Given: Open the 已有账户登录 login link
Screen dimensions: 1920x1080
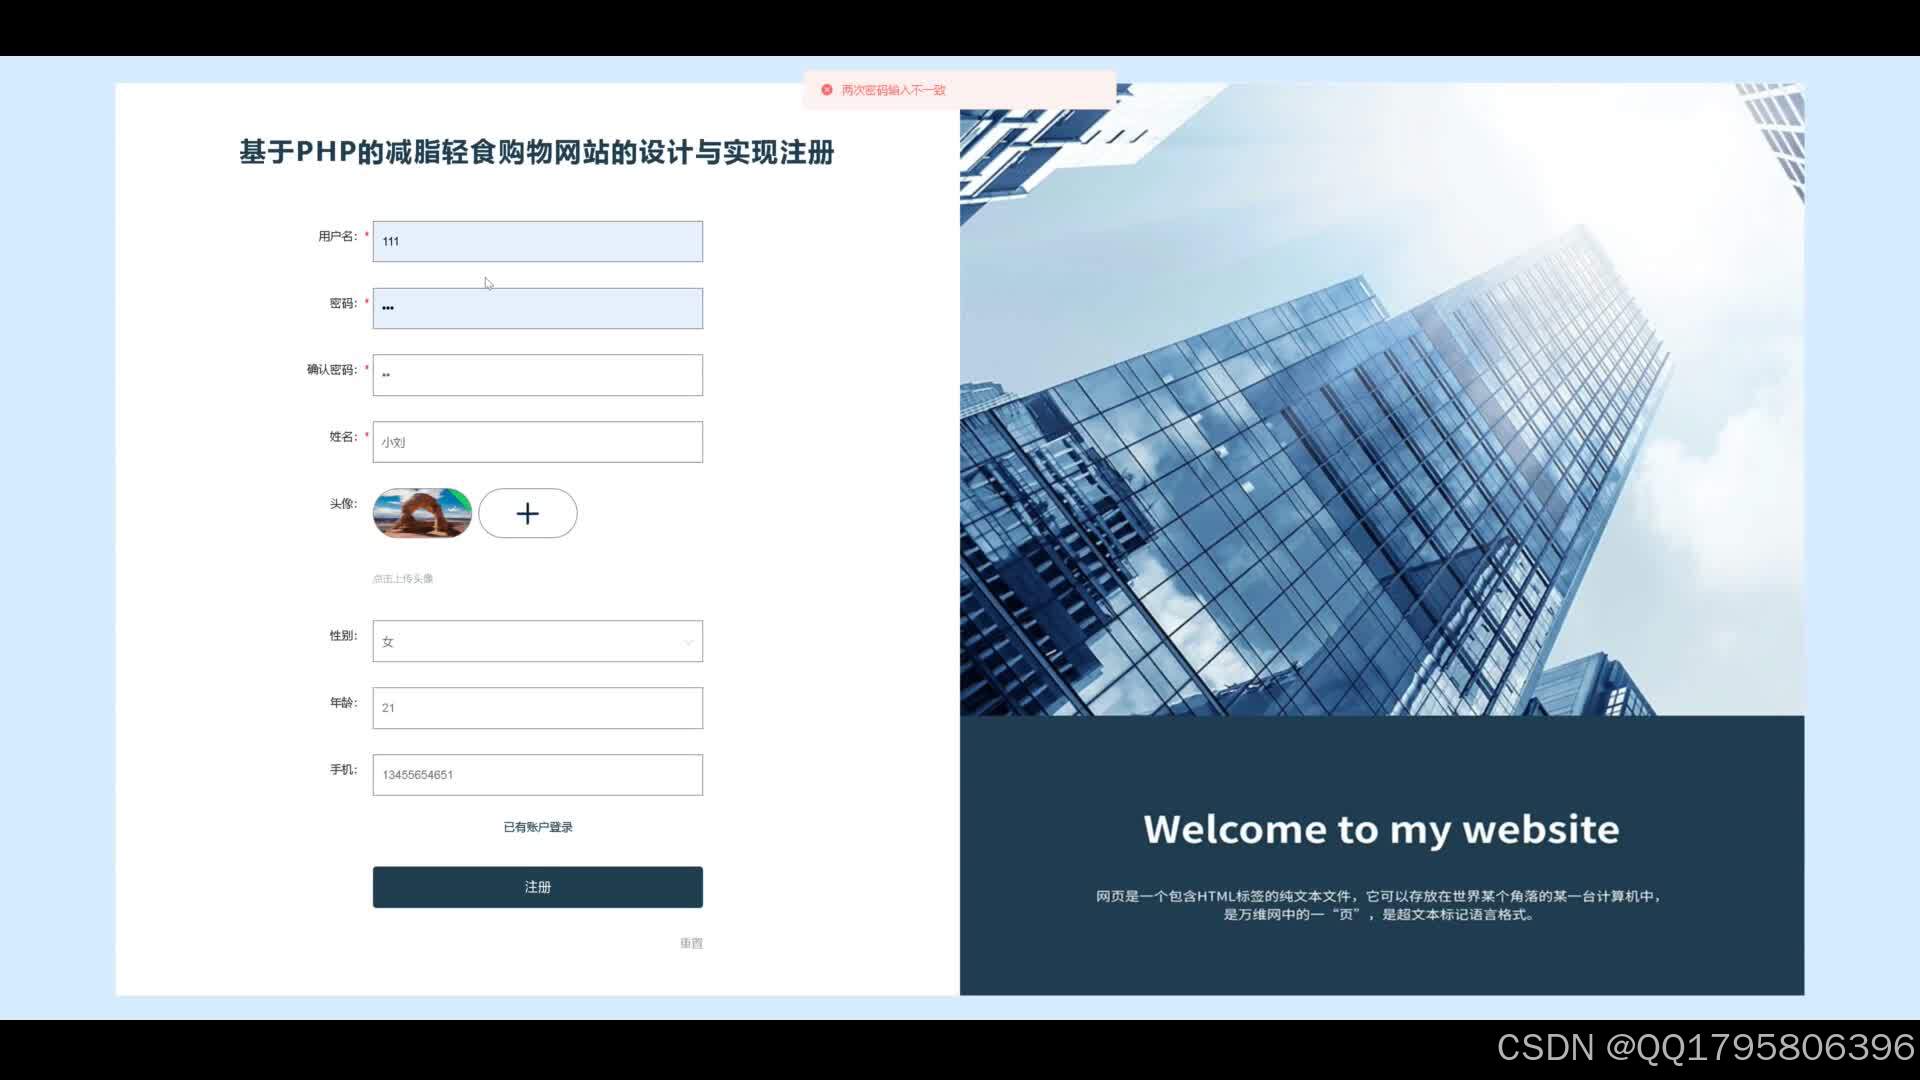Looking at the screenshot, I should [x=537, y=827].
